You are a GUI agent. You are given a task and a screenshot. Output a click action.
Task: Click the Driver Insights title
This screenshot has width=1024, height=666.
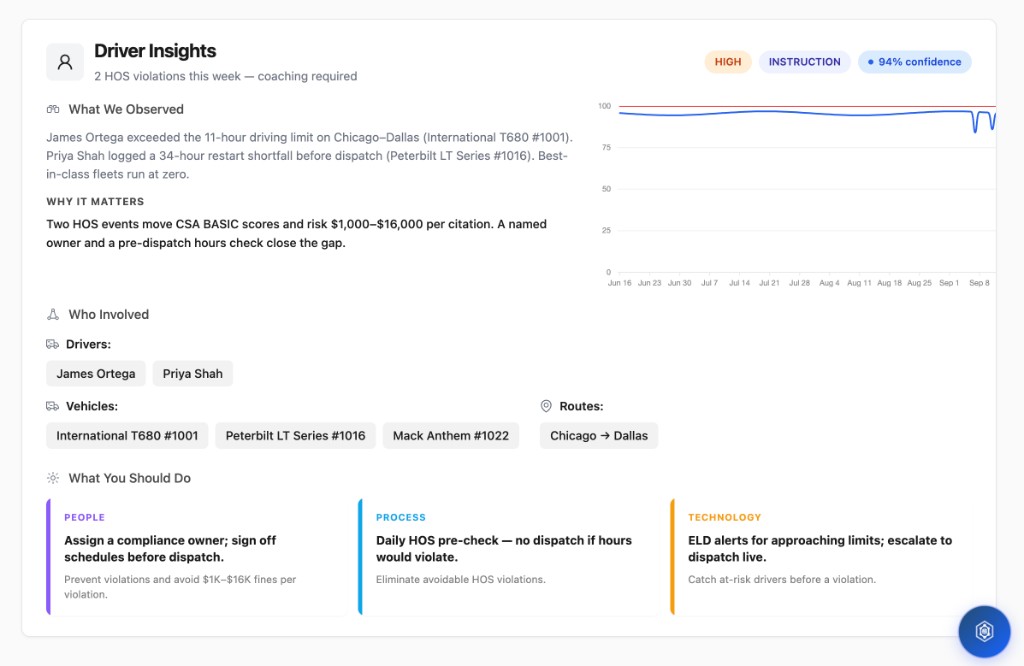point(155,51)
